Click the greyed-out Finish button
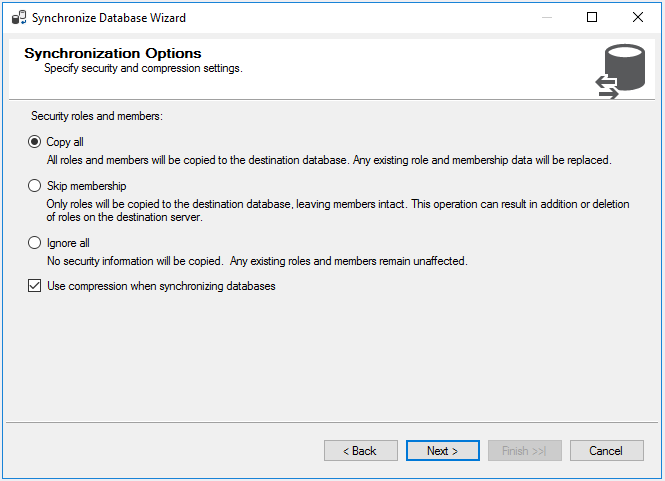 (524, 451)
